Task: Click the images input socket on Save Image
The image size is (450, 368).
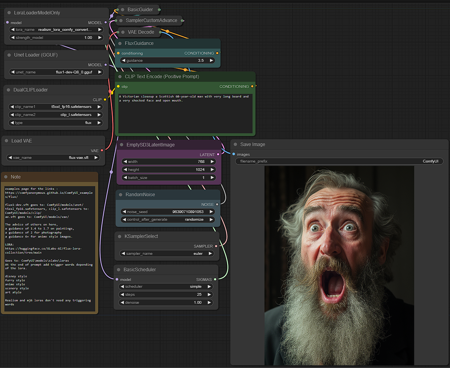Action: 234,154
